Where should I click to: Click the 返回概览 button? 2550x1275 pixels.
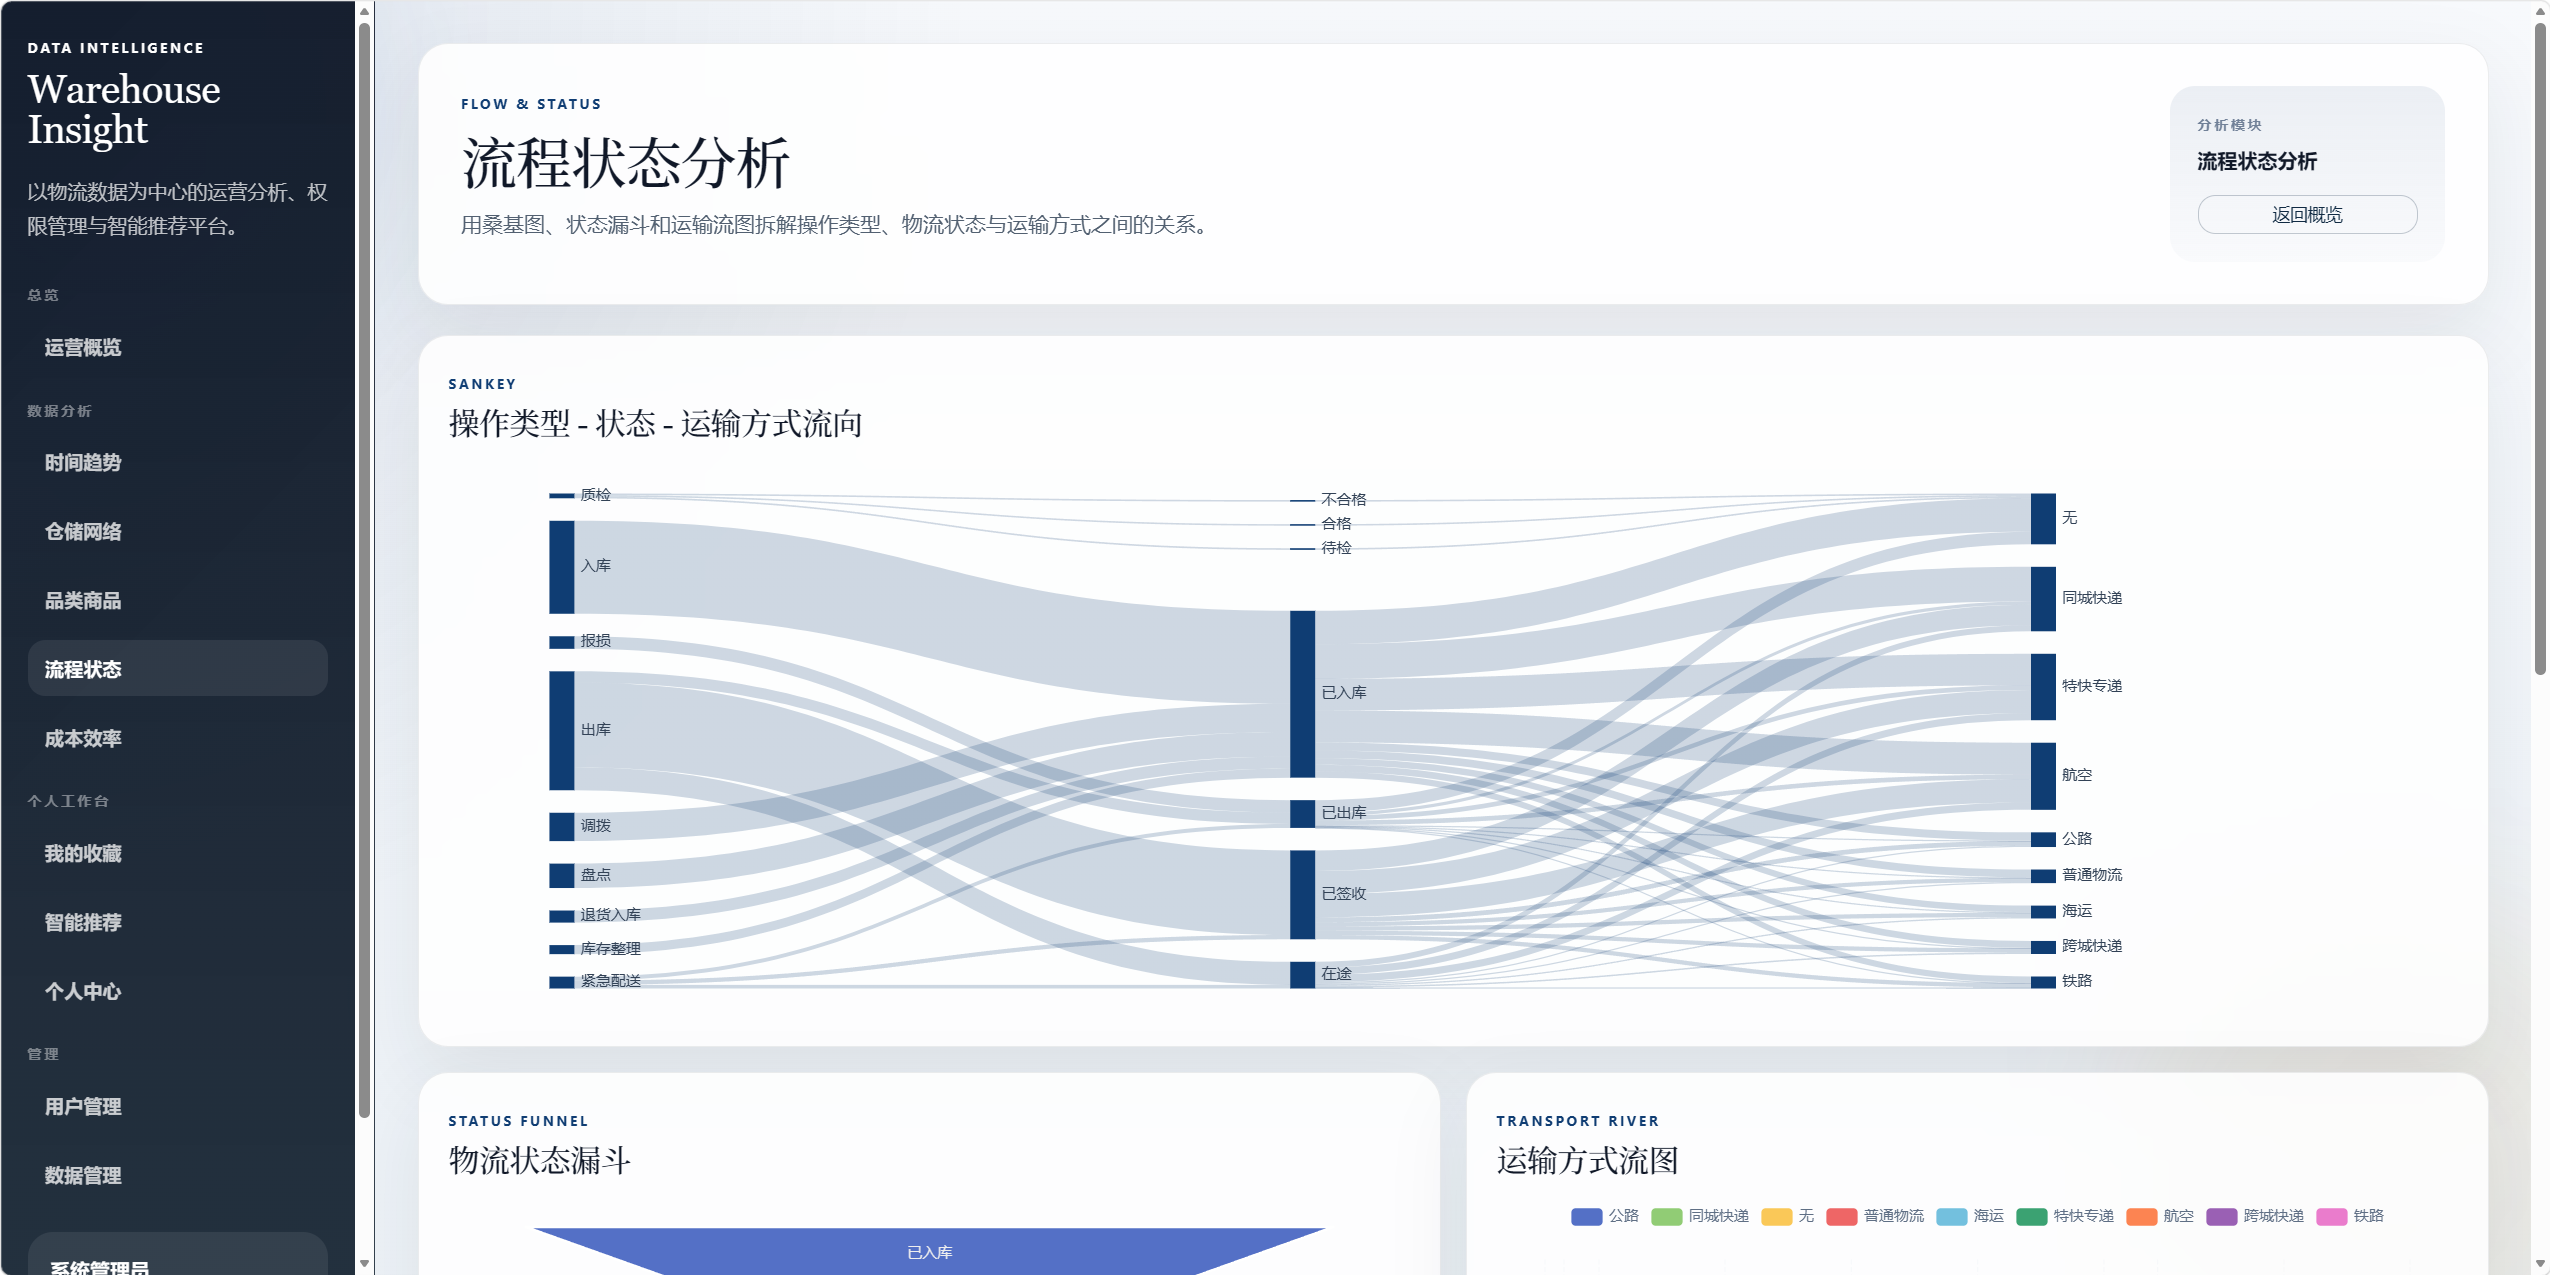click(2306, 215)
